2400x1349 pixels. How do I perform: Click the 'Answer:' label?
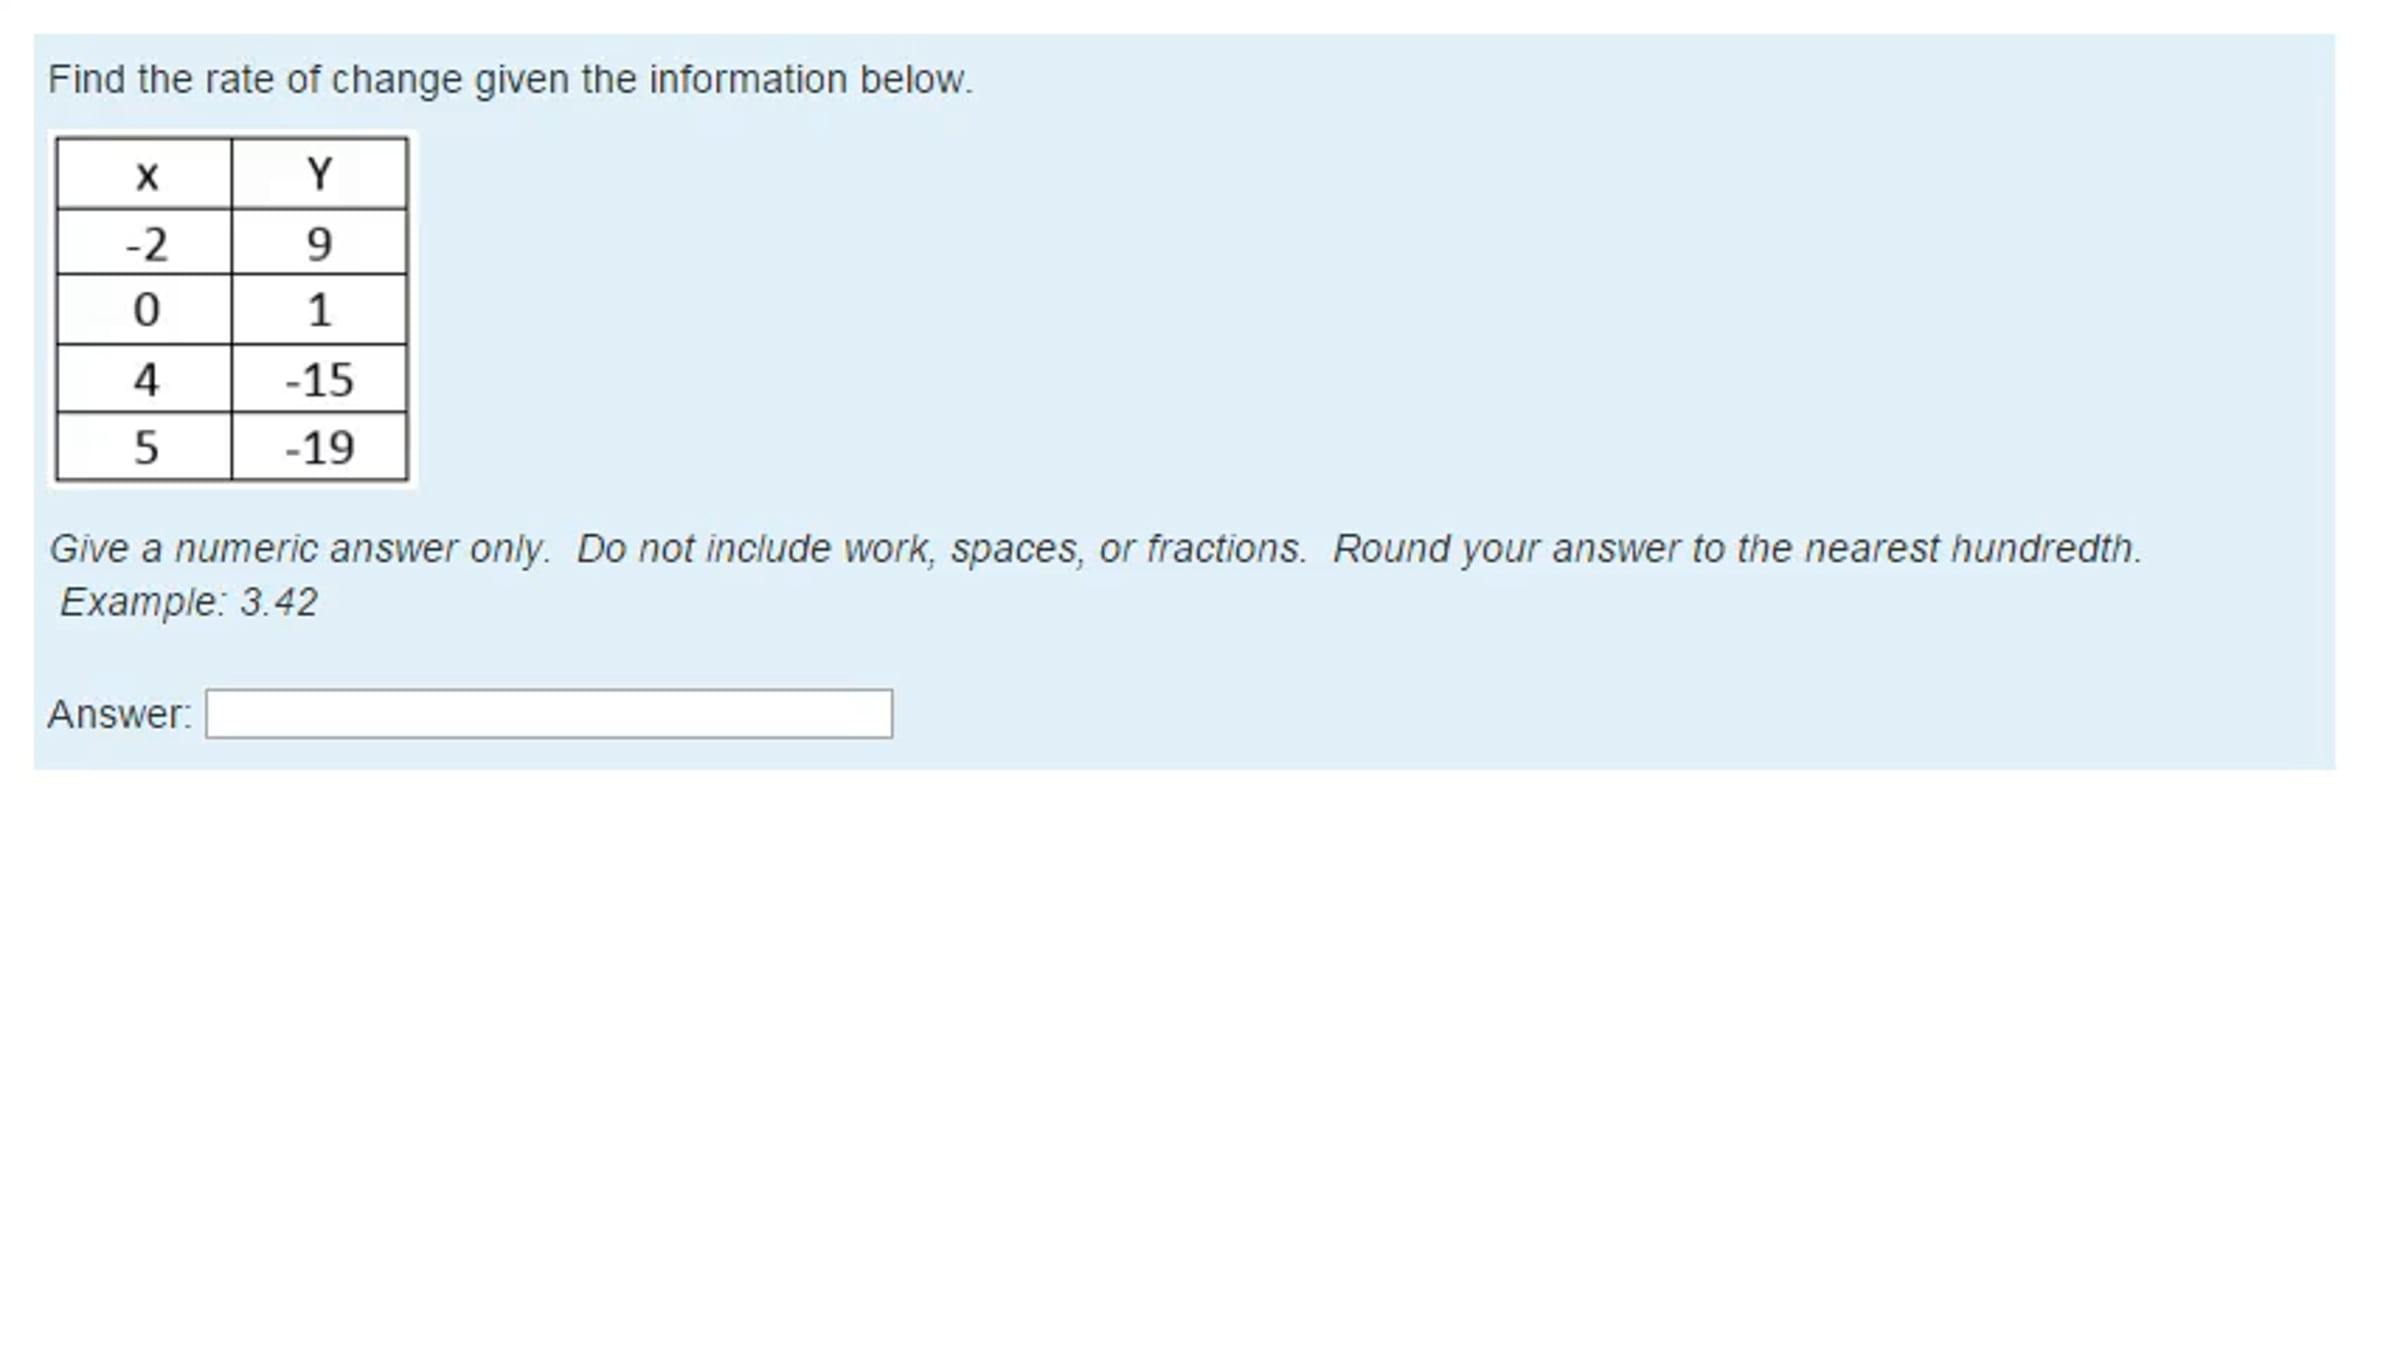119,714
